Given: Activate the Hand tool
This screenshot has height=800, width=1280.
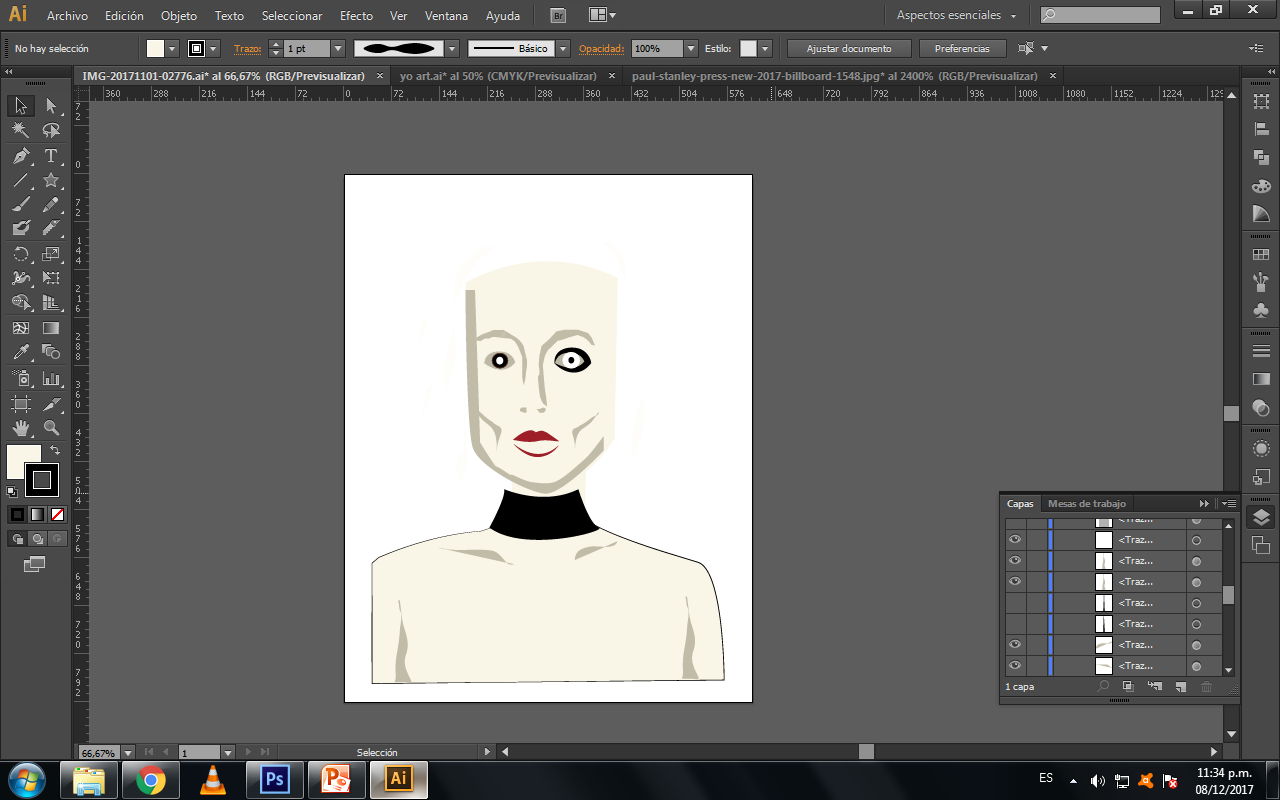Looking at the screenshot, I should point(20,428).
